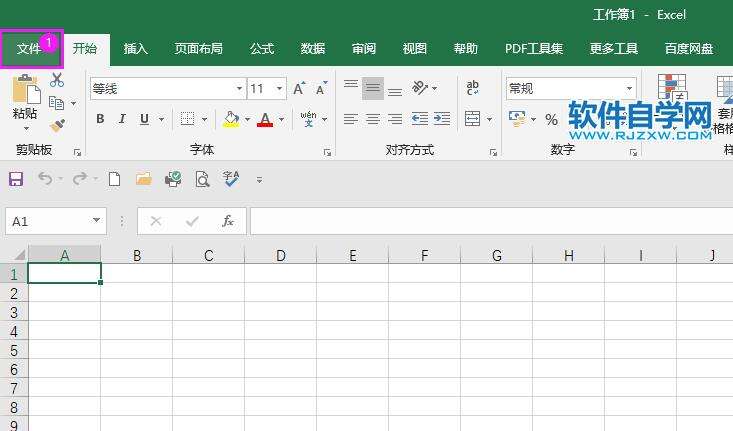Open the 等线 font name dropdown
Screen dimensions: 733x431
[239, 88]
